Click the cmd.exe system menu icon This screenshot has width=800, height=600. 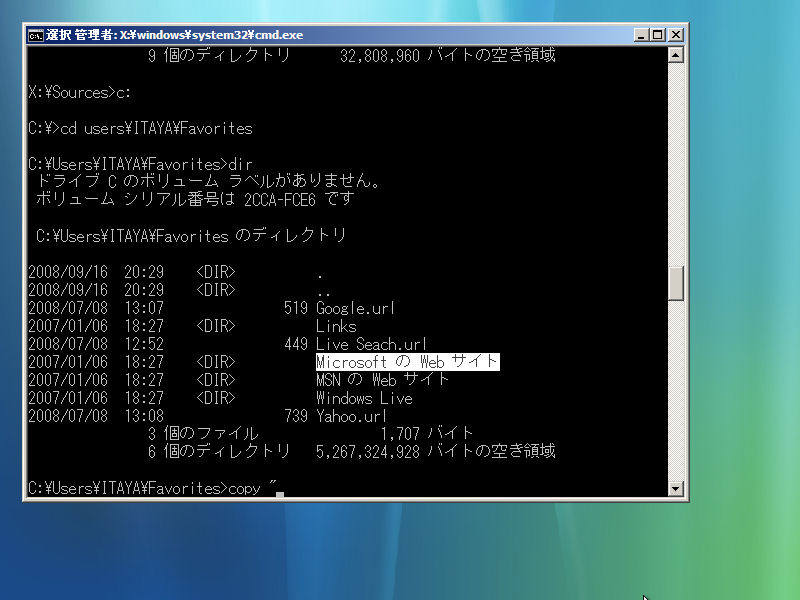tap(35, 35)
